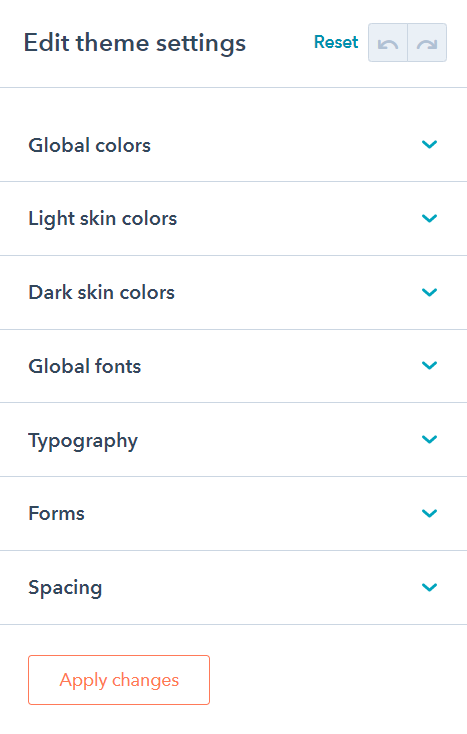Viewport: 467px width, 734px height.
Task: Expand Light skin colors chevron arrow
Action: click(429, 218)
